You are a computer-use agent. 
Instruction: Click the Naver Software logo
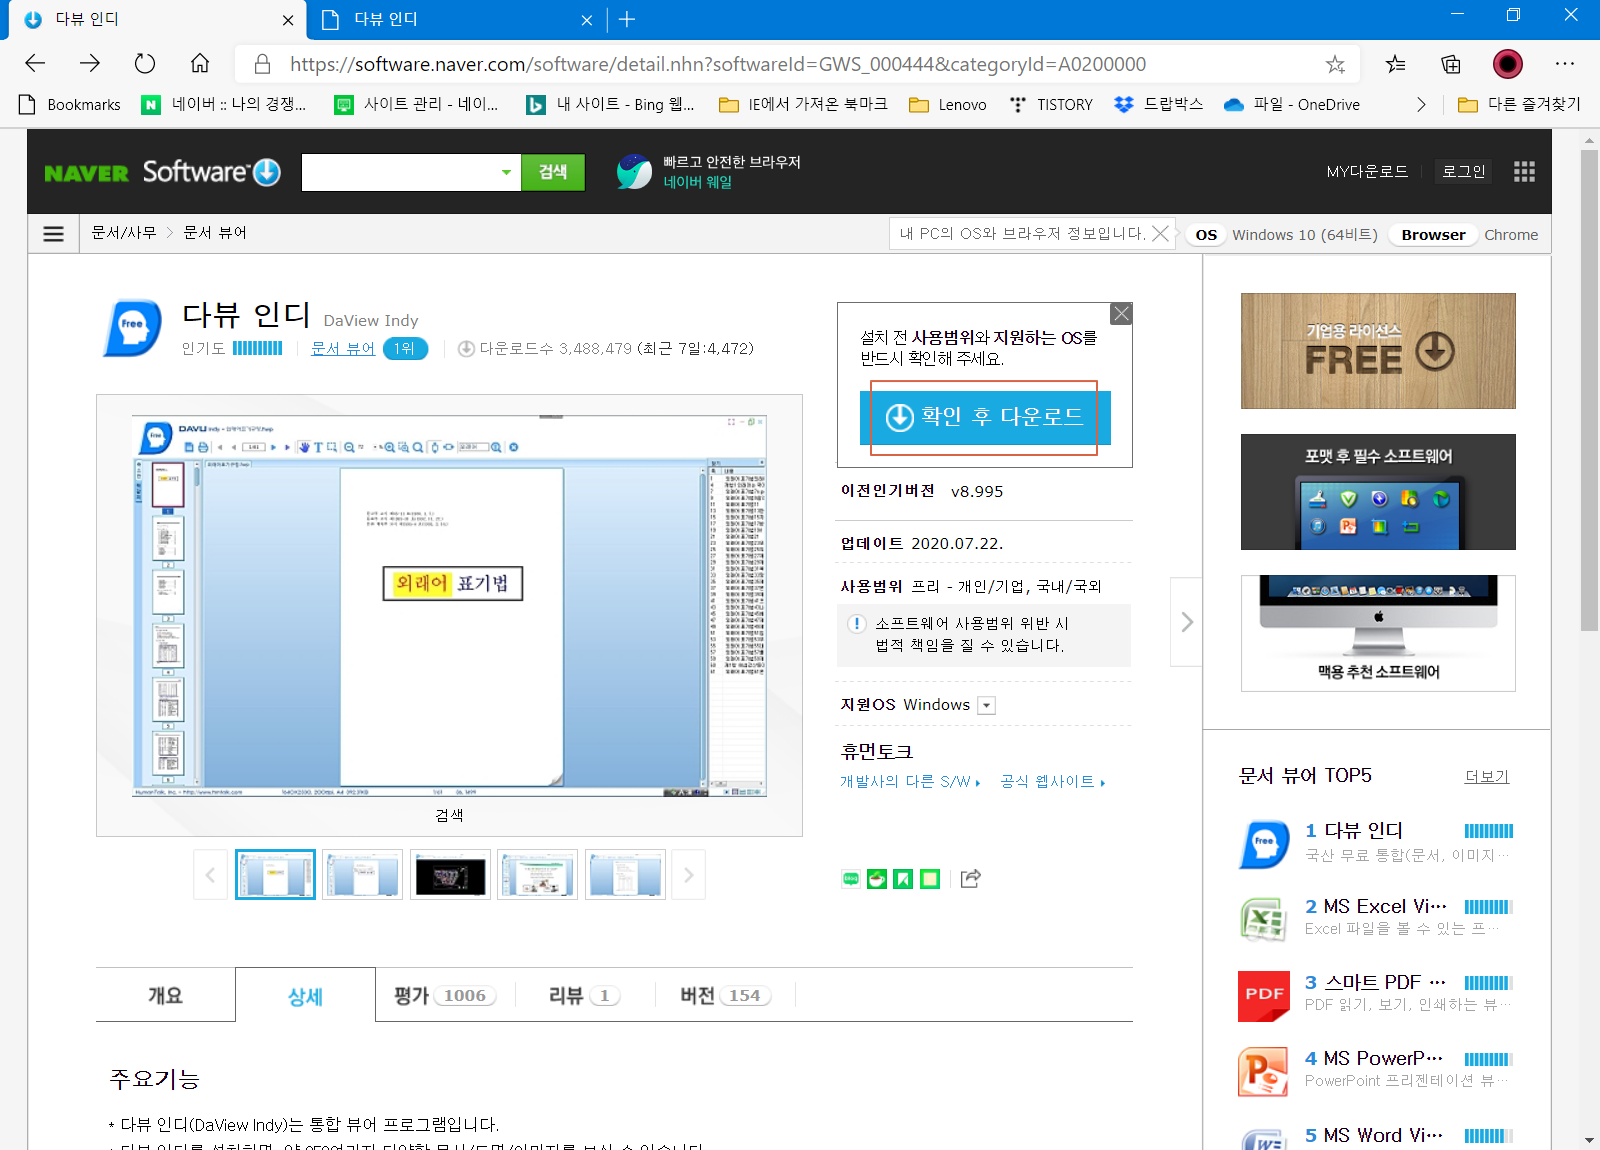coord(162,172)
